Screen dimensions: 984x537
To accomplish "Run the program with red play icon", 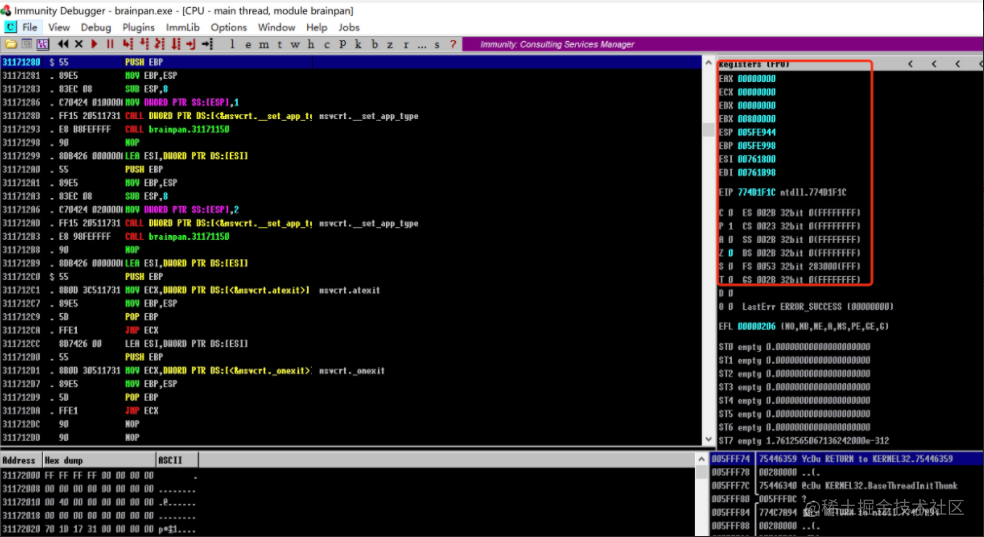I will click(x=94, y=44).
